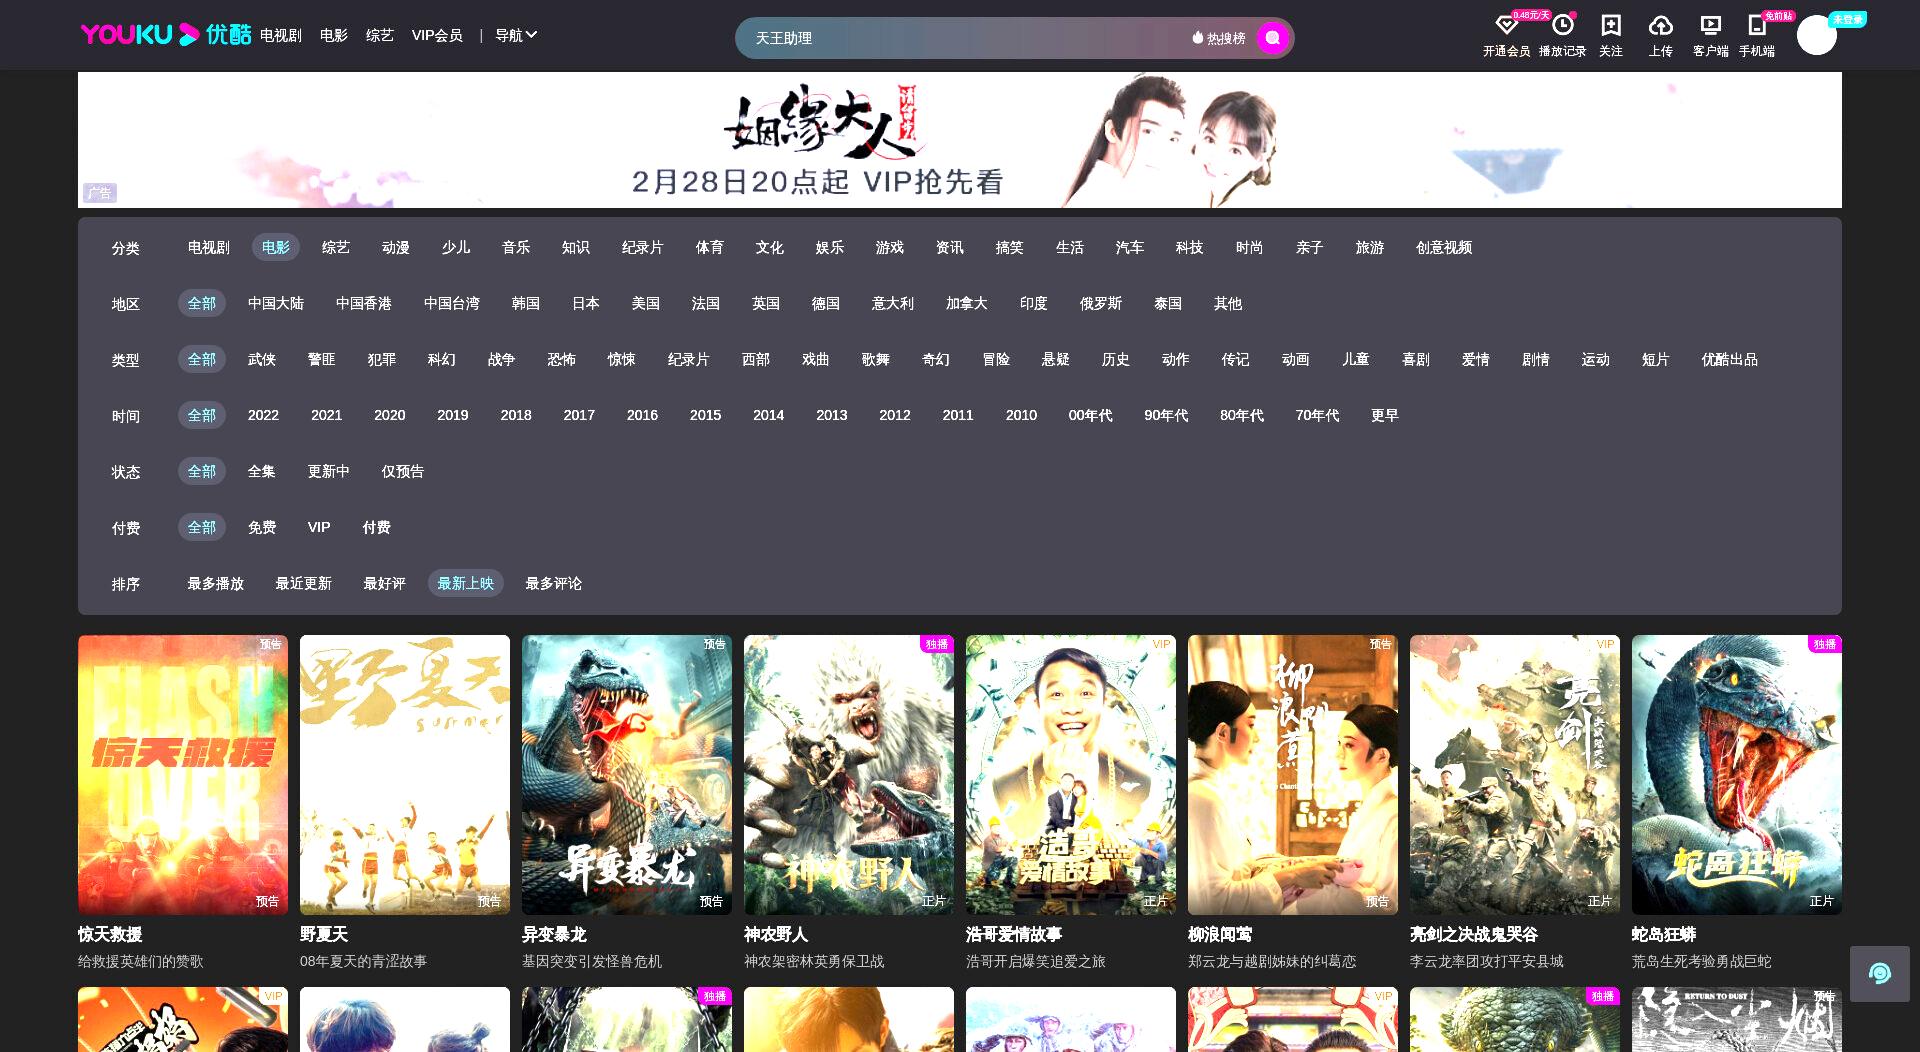Screen dimensions: 1920x1052
Task: Open 异变暴龙 movie poster
Action: click(x=627, y=775)
